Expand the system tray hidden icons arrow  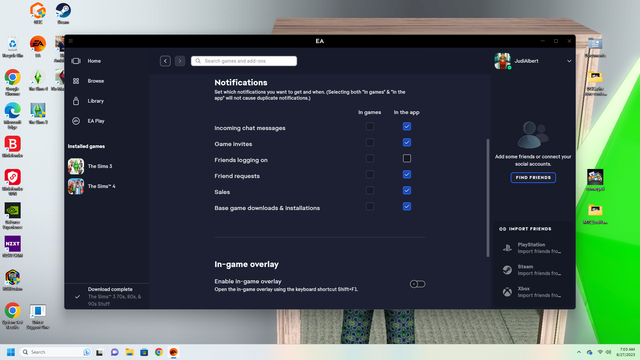(x=579, y=352)
